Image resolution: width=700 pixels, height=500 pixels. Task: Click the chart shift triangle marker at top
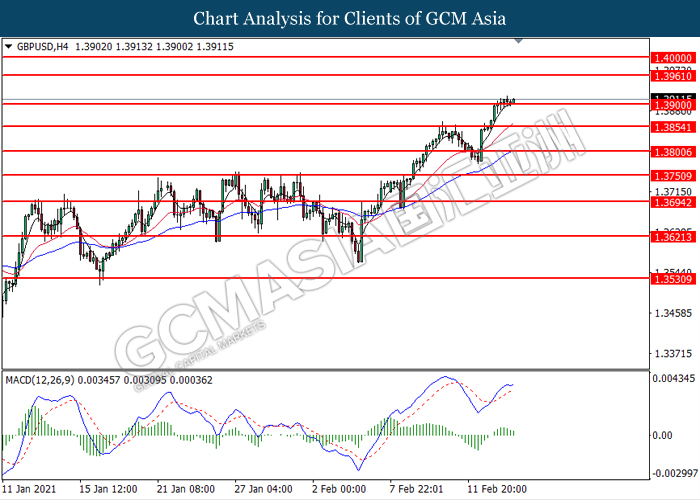[518, 41]
